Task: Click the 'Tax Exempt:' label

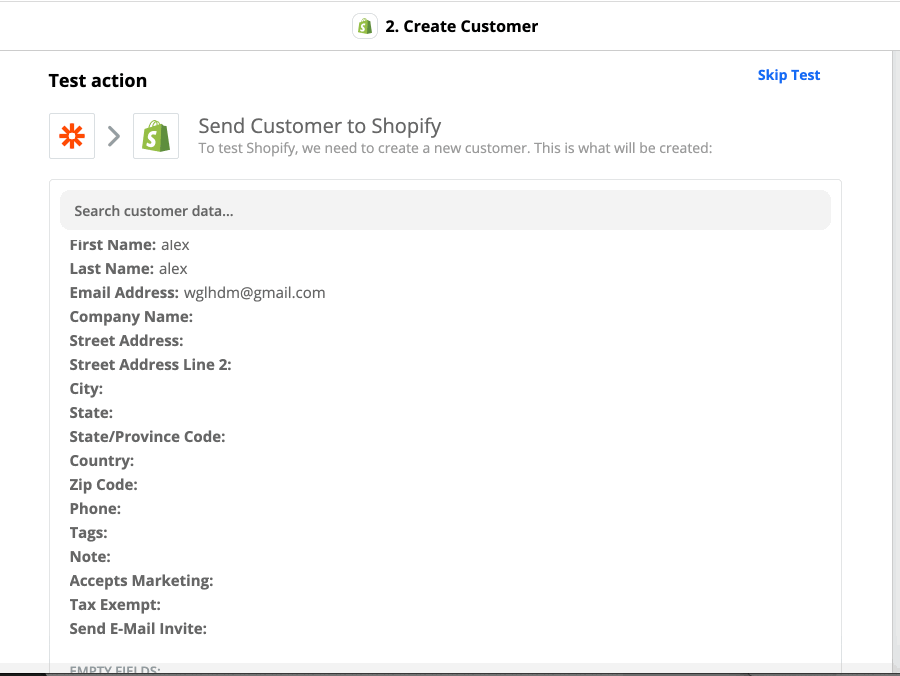Action: click(x=115, y=605)
